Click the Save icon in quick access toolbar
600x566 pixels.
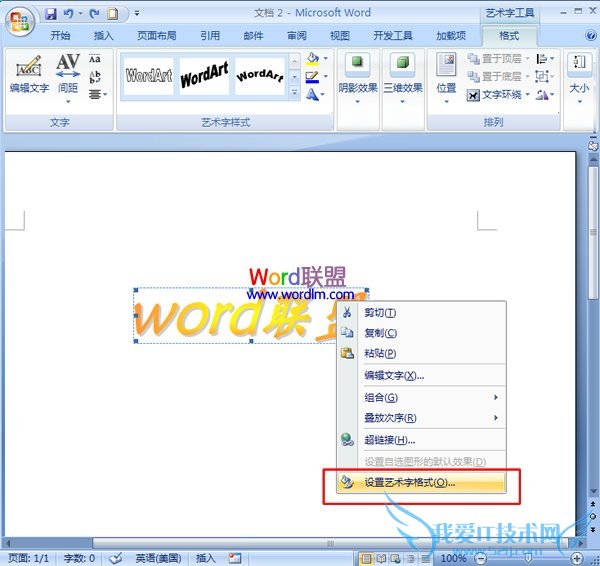pos(50,14)
